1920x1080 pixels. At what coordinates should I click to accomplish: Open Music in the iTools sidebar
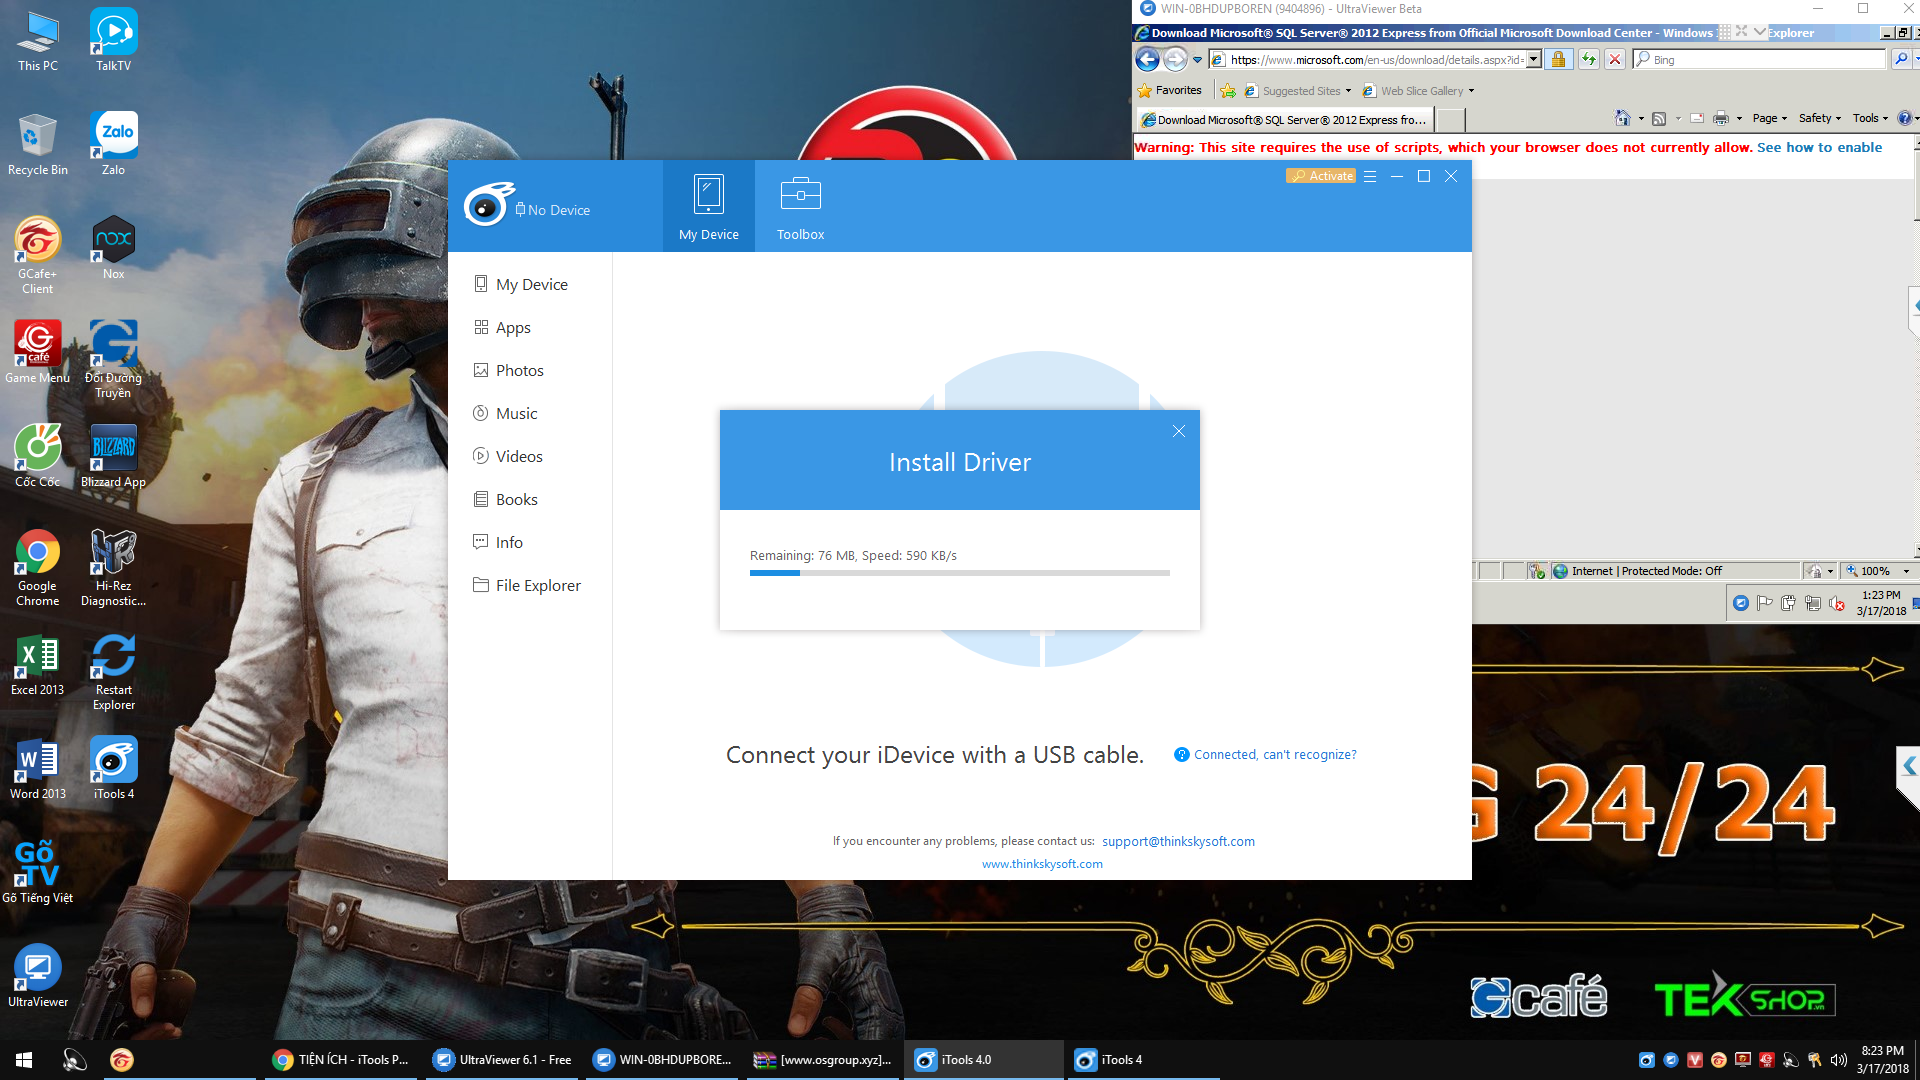(x=530, y=413)
